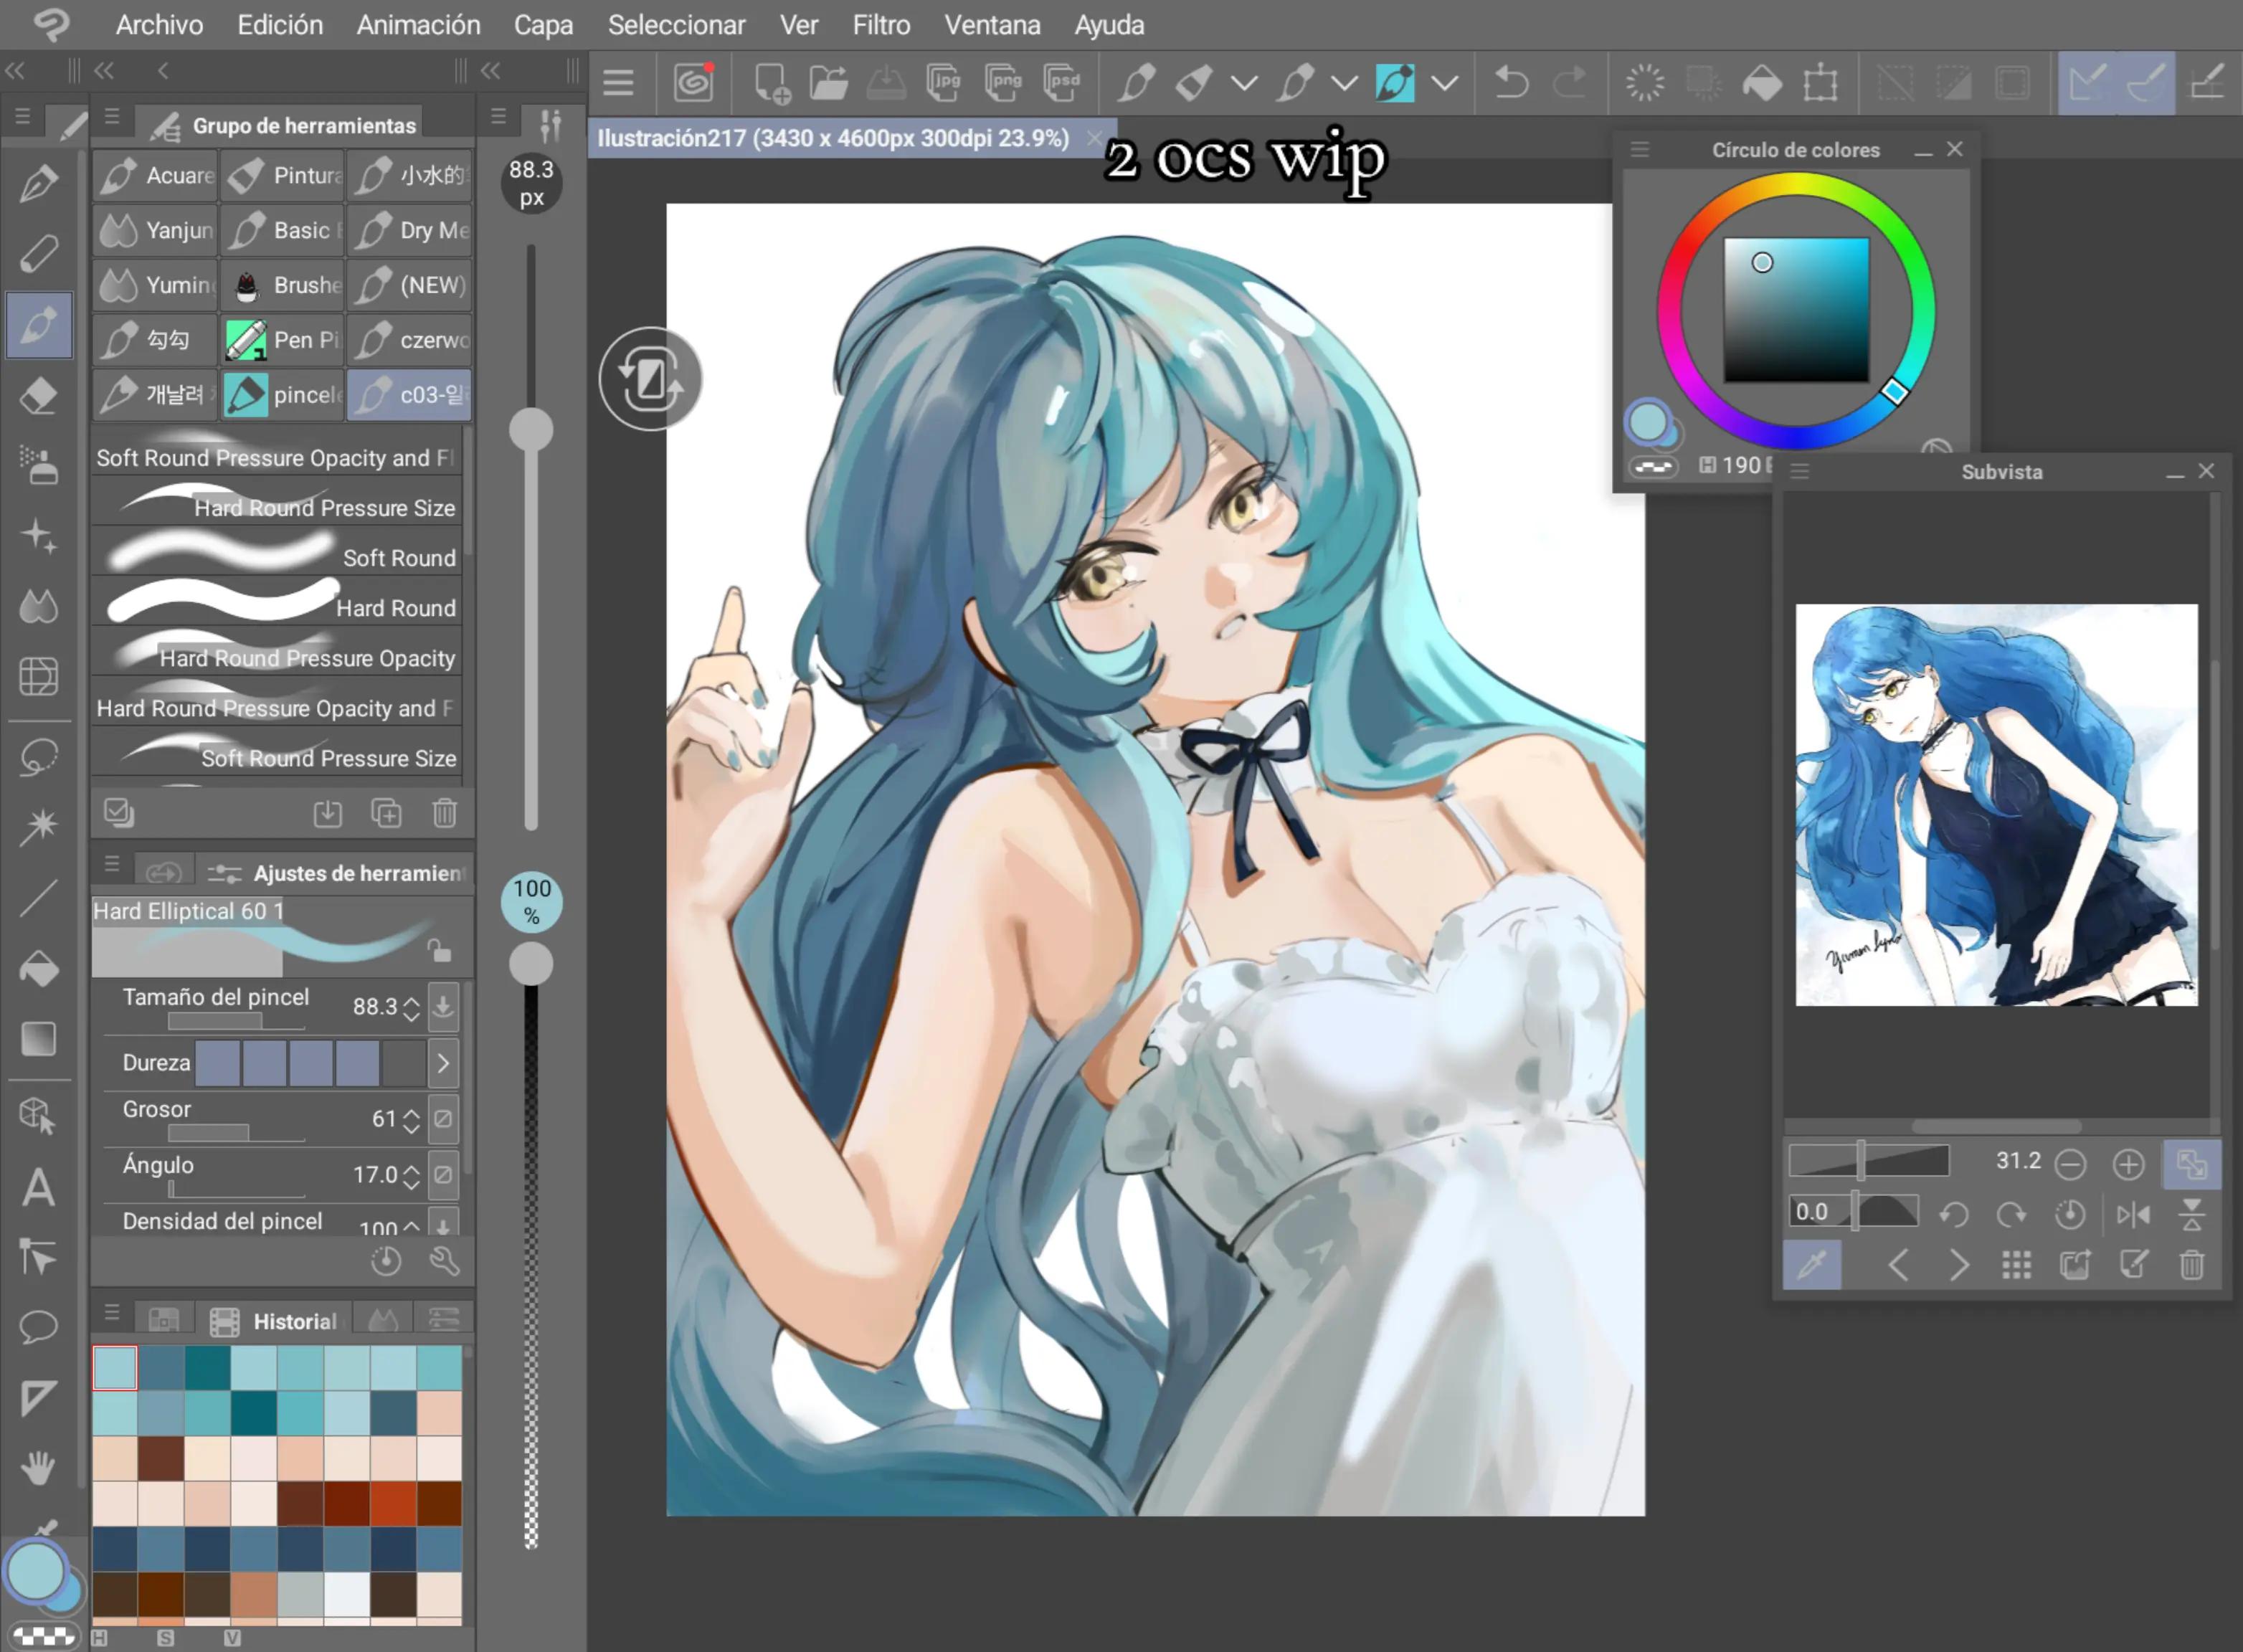The height and width of the screenshot is (1652, 2243).
Task: Open the Círculo de colores panel menu
Action: 1639,149
